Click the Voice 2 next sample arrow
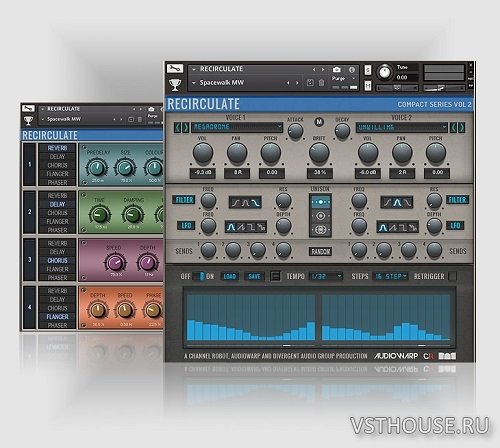The width and height of the screenshot is (500, 448). click(462, 127)
